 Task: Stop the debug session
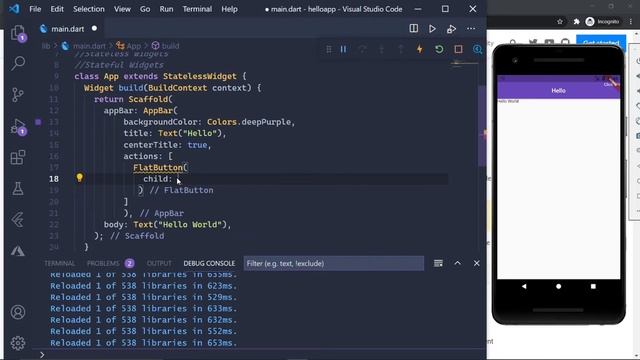tap(458, 49)
